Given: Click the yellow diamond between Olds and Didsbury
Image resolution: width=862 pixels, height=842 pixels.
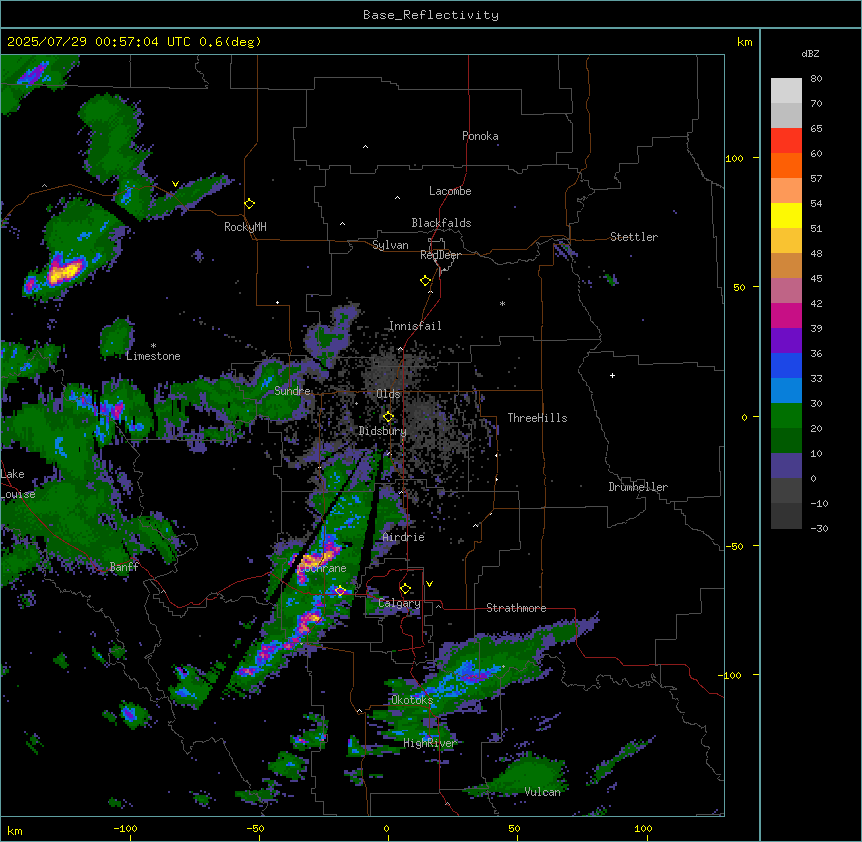Looking at the screenshot, I should 388,417.
